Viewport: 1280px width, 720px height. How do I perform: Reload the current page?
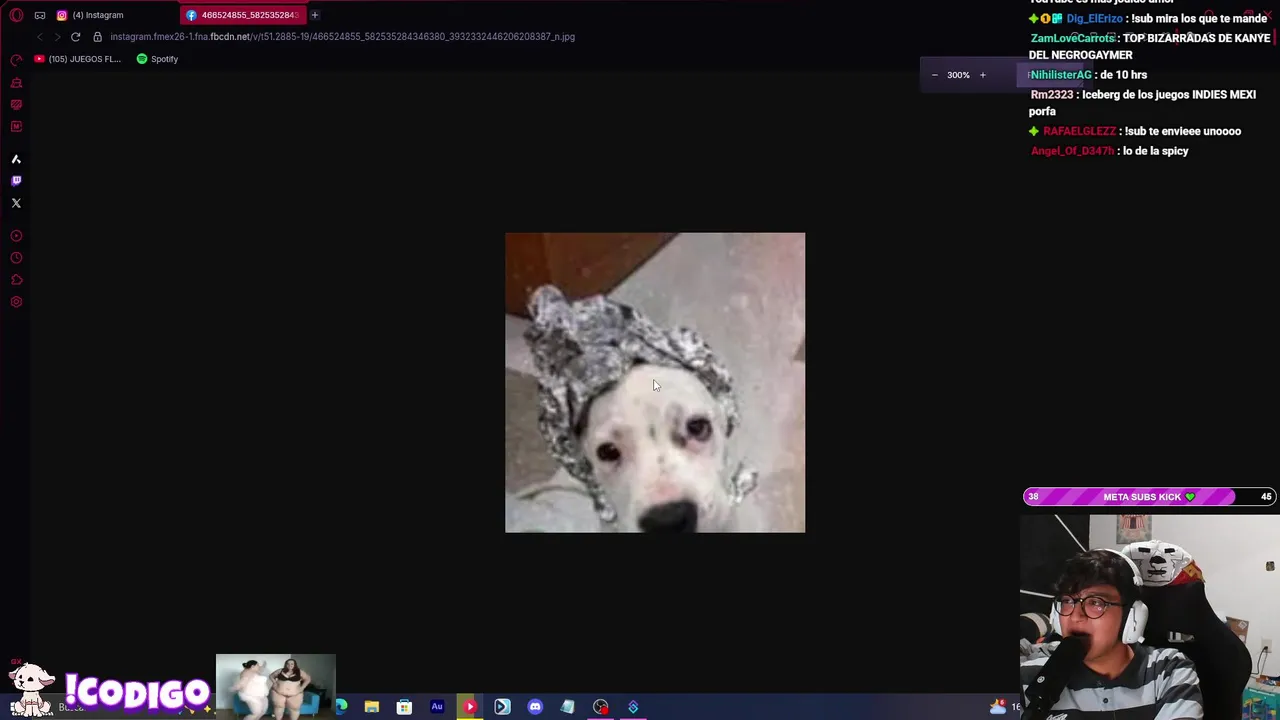75,37
